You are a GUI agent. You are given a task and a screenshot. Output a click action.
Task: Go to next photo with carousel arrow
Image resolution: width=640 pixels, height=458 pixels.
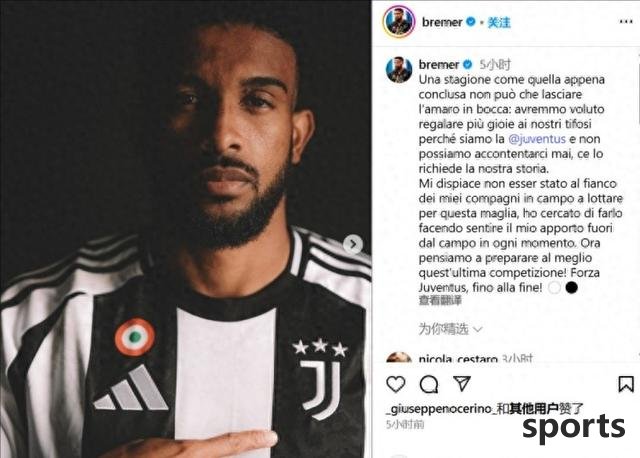click(353, 245)
